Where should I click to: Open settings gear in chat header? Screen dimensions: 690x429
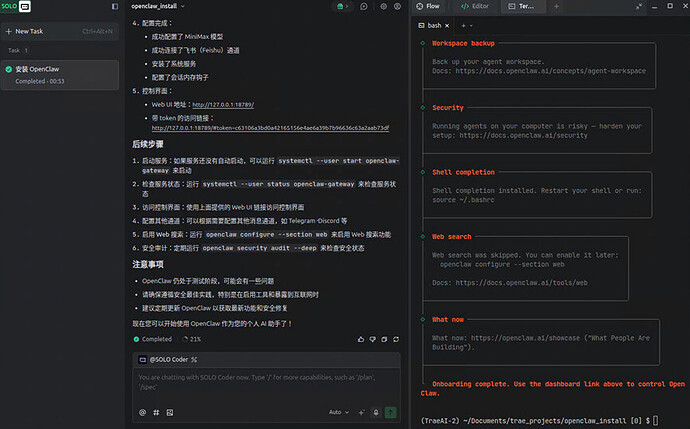point(384,7)
